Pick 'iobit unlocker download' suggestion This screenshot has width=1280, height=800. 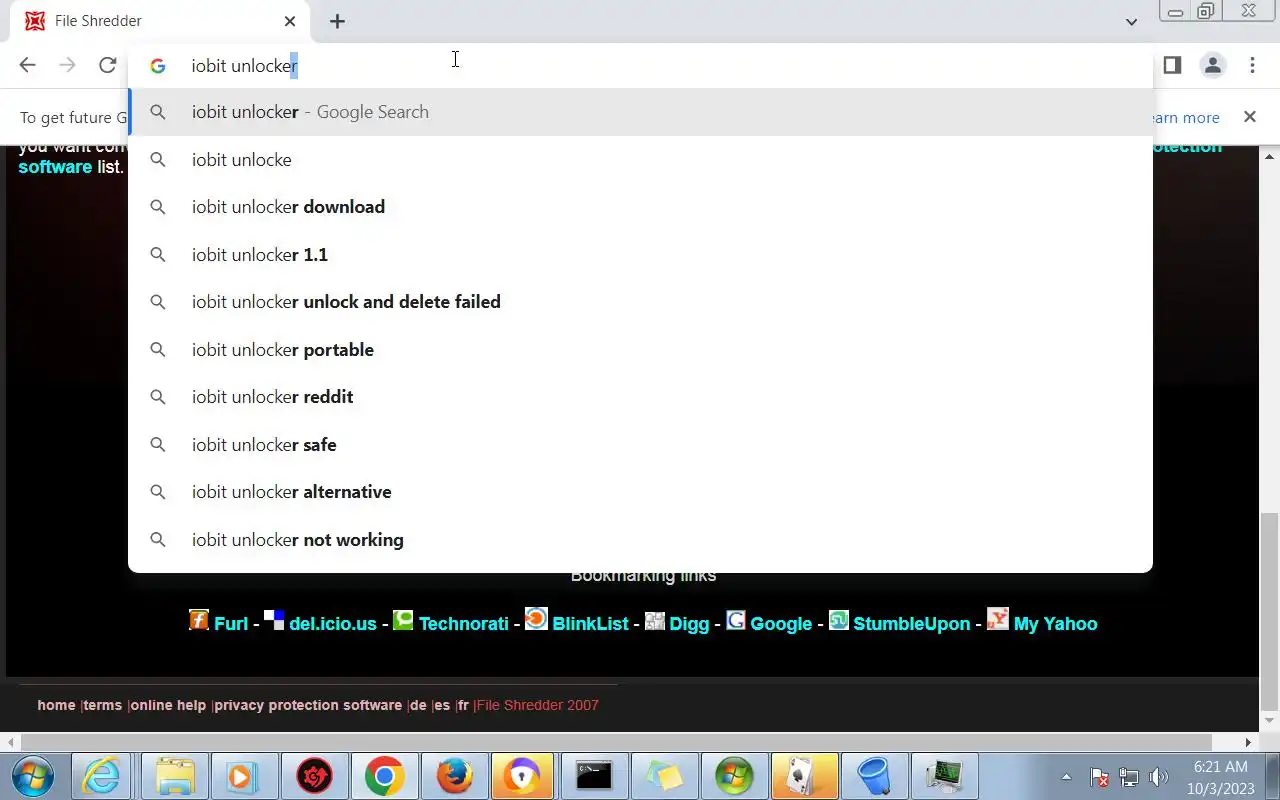[x=640, y=207]
